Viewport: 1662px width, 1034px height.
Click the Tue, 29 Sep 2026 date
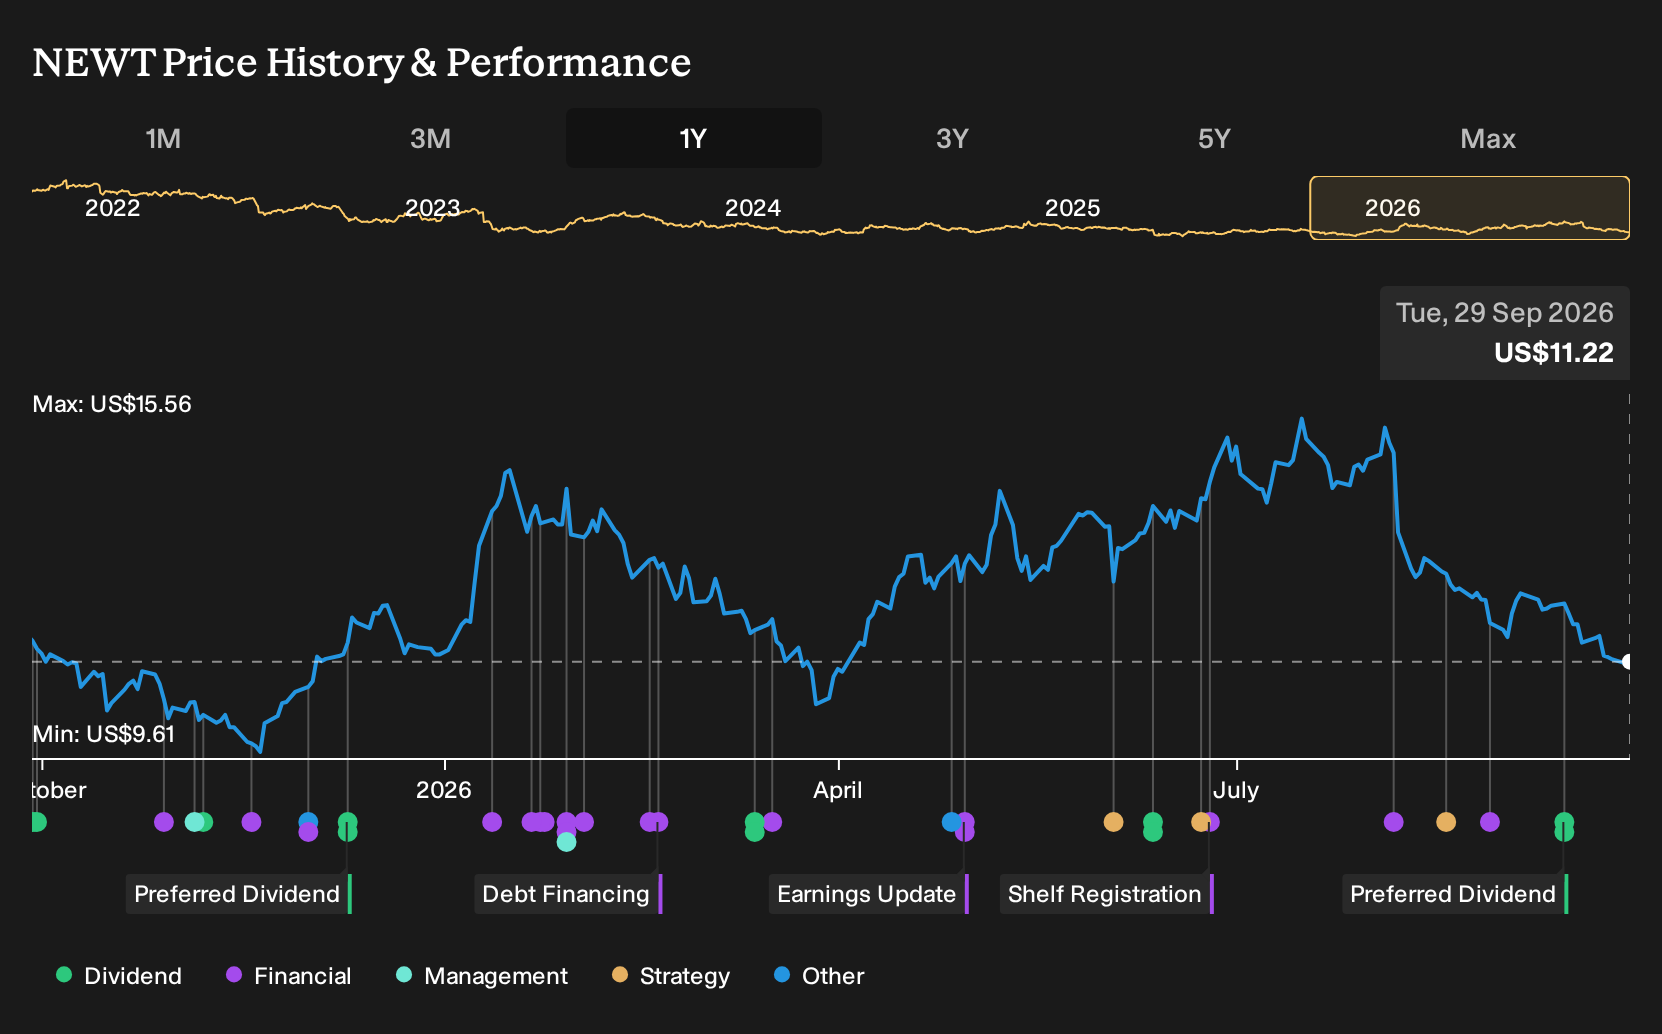[1505, 313]
